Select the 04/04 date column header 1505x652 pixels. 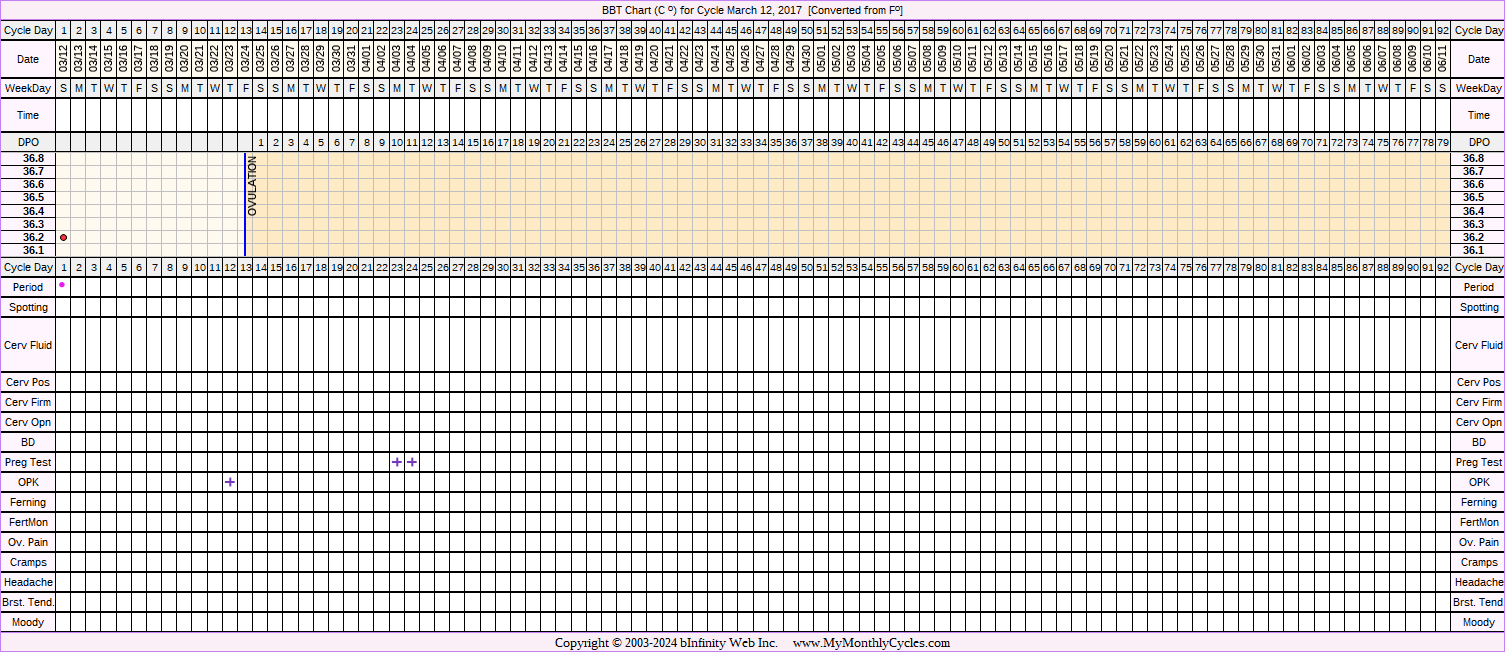(412, 59)
